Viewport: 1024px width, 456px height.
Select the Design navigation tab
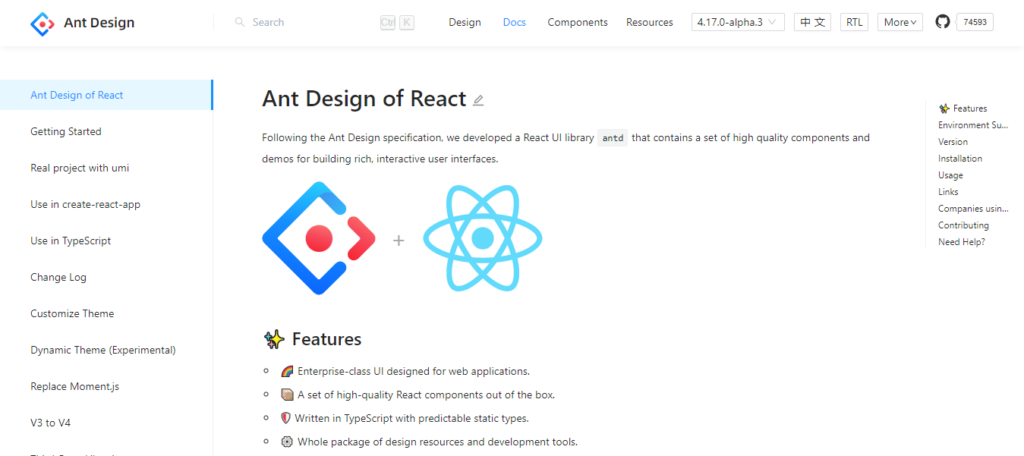point(465,22)
